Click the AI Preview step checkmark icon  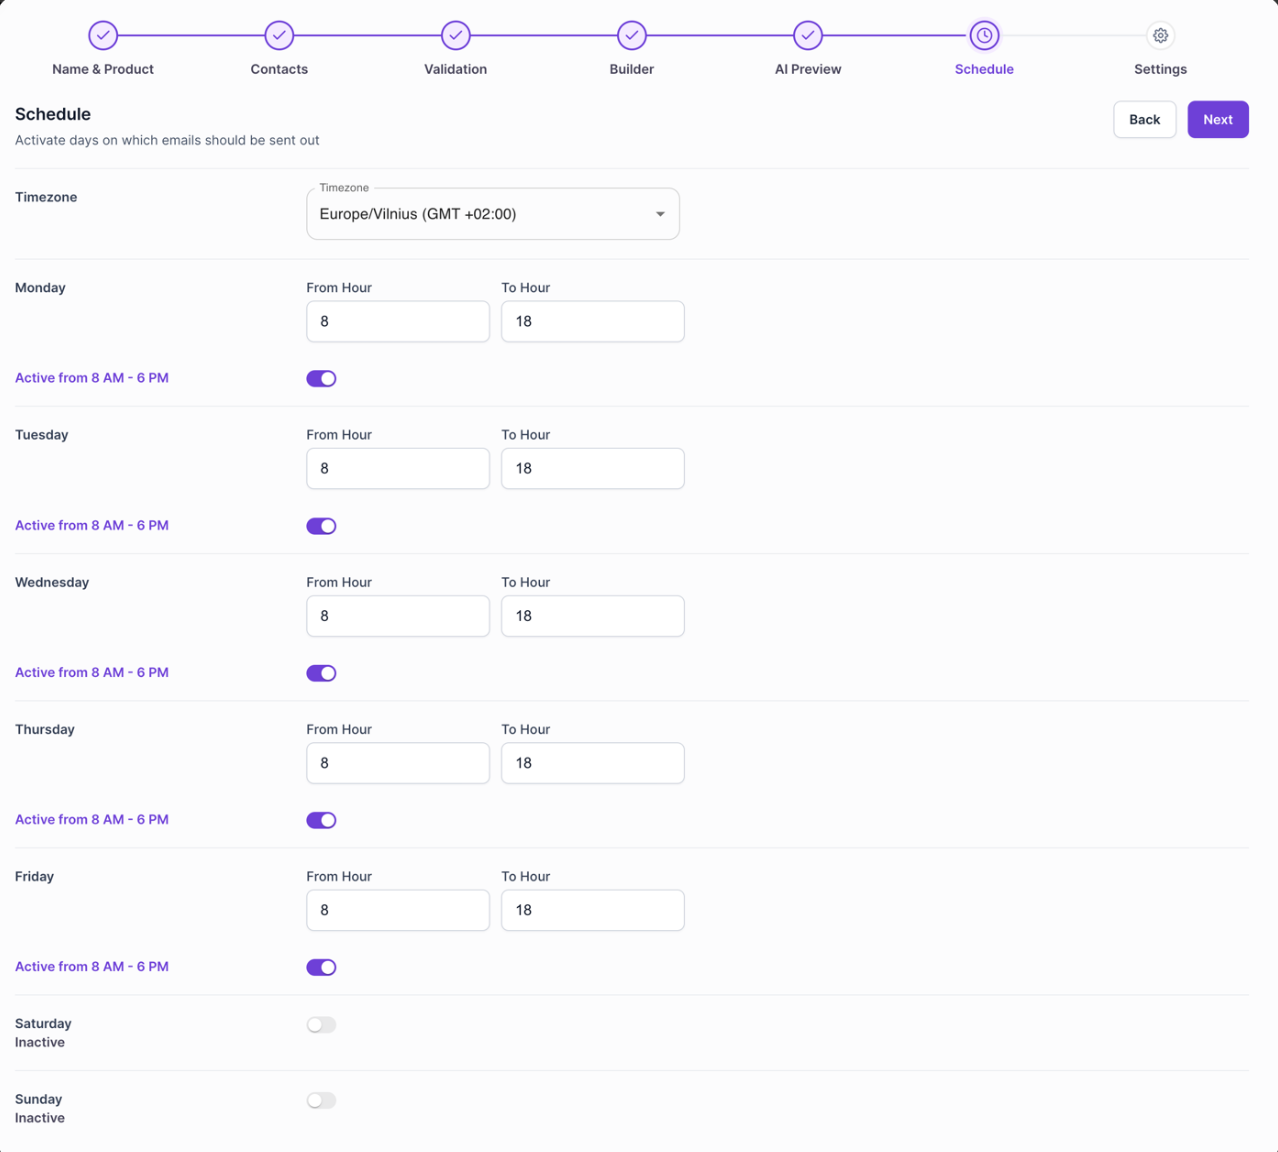coord(807,35)
